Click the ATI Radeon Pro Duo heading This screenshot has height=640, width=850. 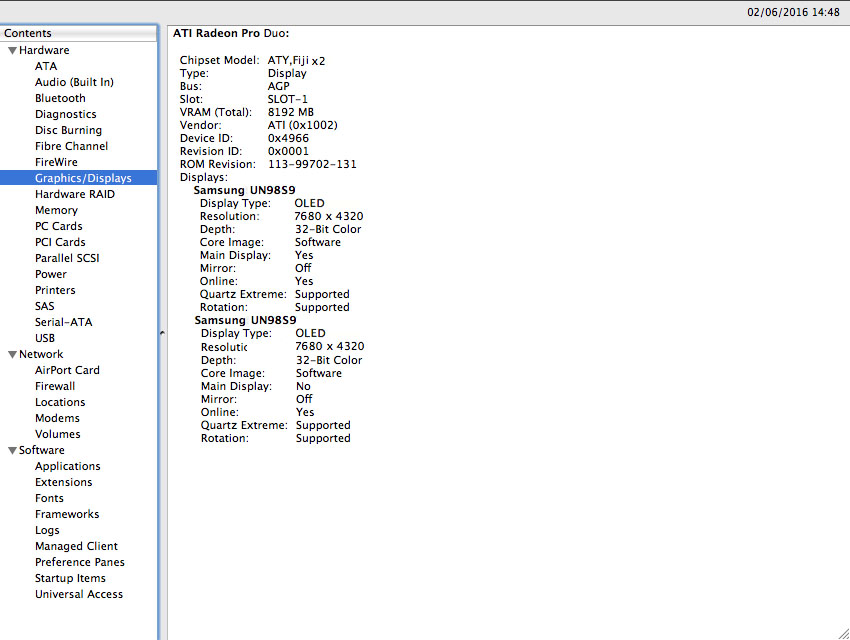click(231, 33)
